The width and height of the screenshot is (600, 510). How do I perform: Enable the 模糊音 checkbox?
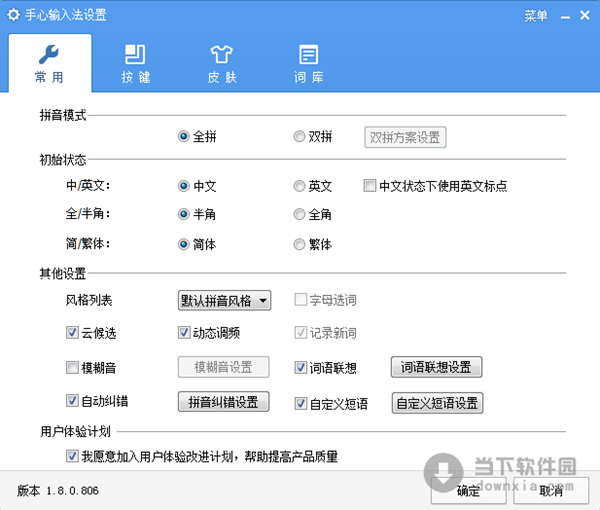pyautogui.click(x=72, y=367)
